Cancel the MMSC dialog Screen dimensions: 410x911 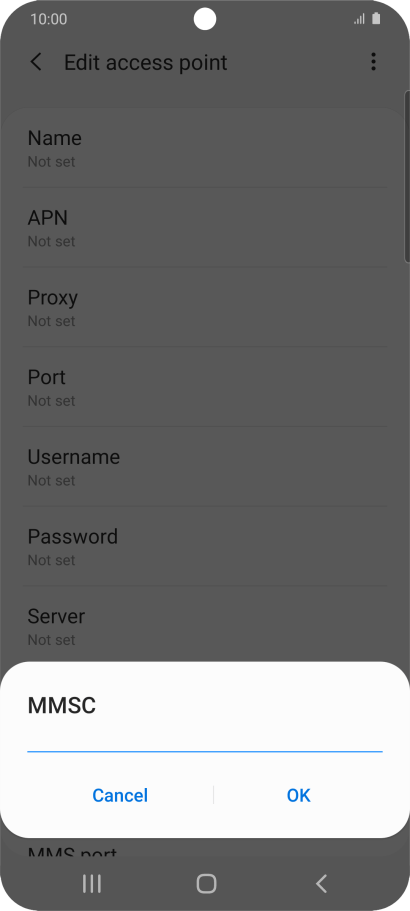120,795
